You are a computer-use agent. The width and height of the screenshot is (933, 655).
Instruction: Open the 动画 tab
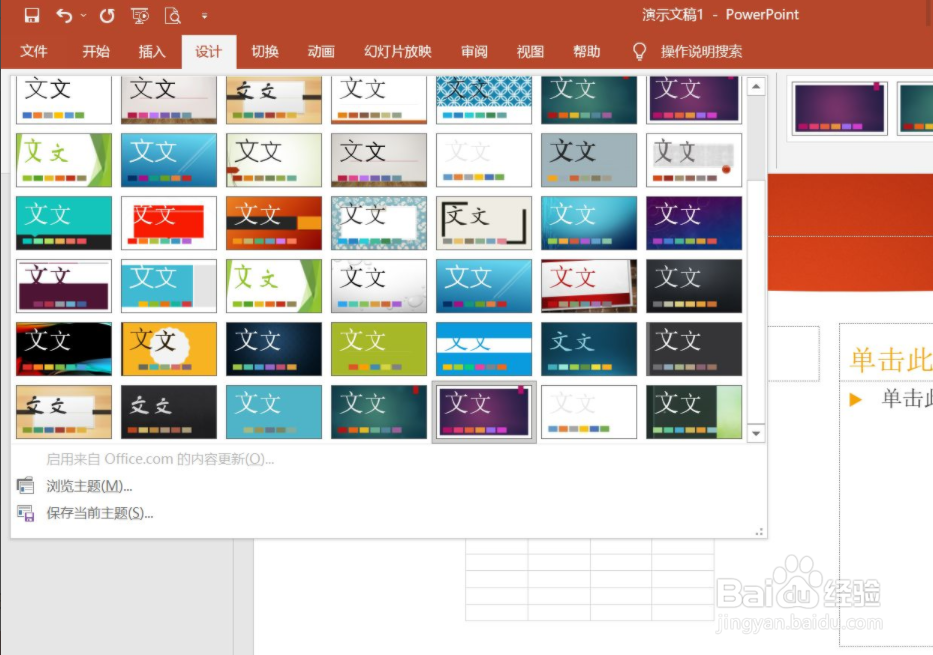click(x=321, y=52)
